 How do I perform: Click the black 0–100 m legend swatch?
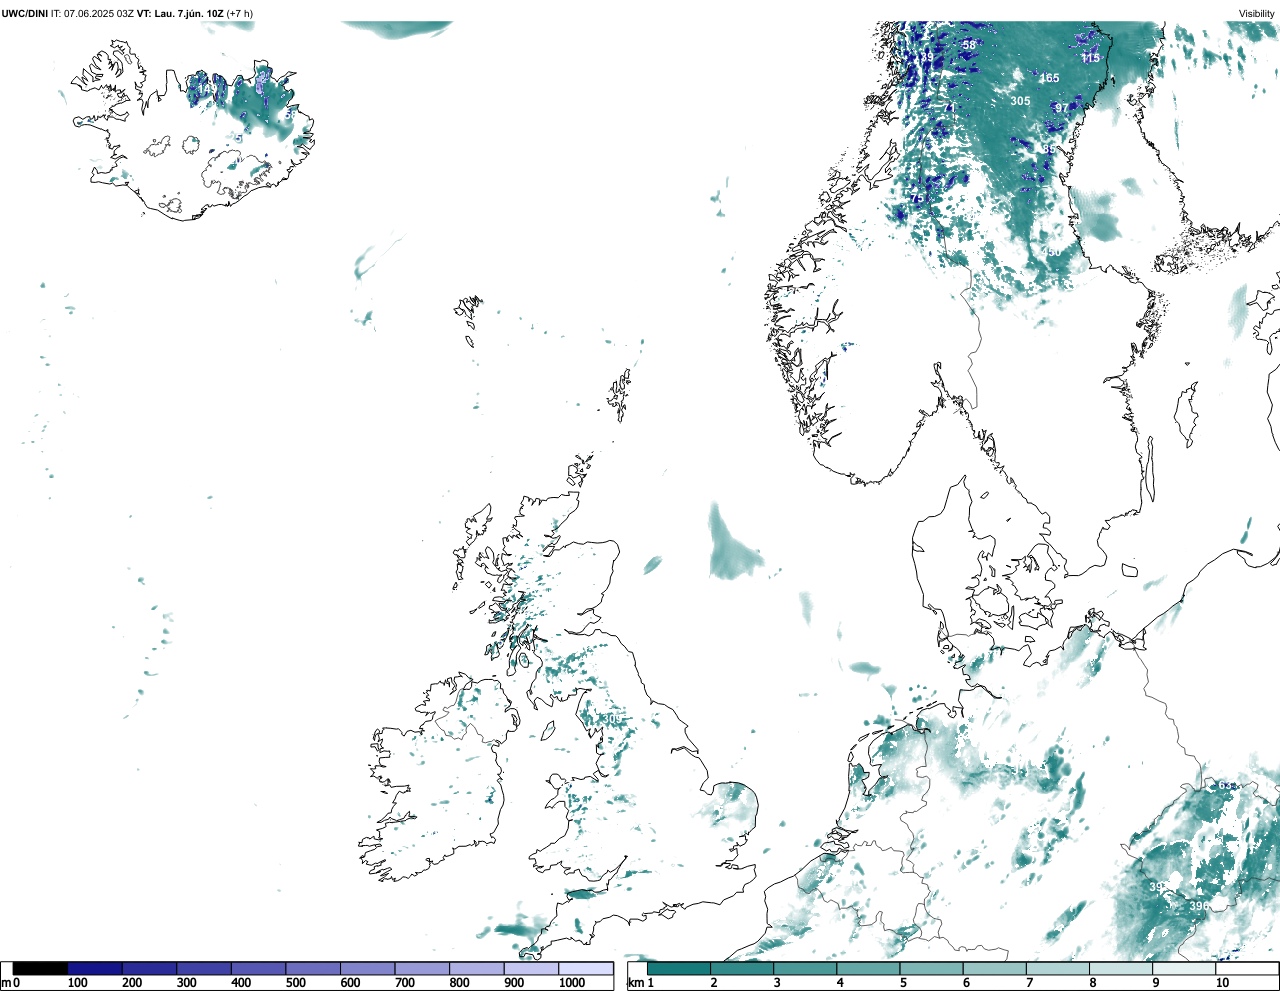tap(40, 968)
